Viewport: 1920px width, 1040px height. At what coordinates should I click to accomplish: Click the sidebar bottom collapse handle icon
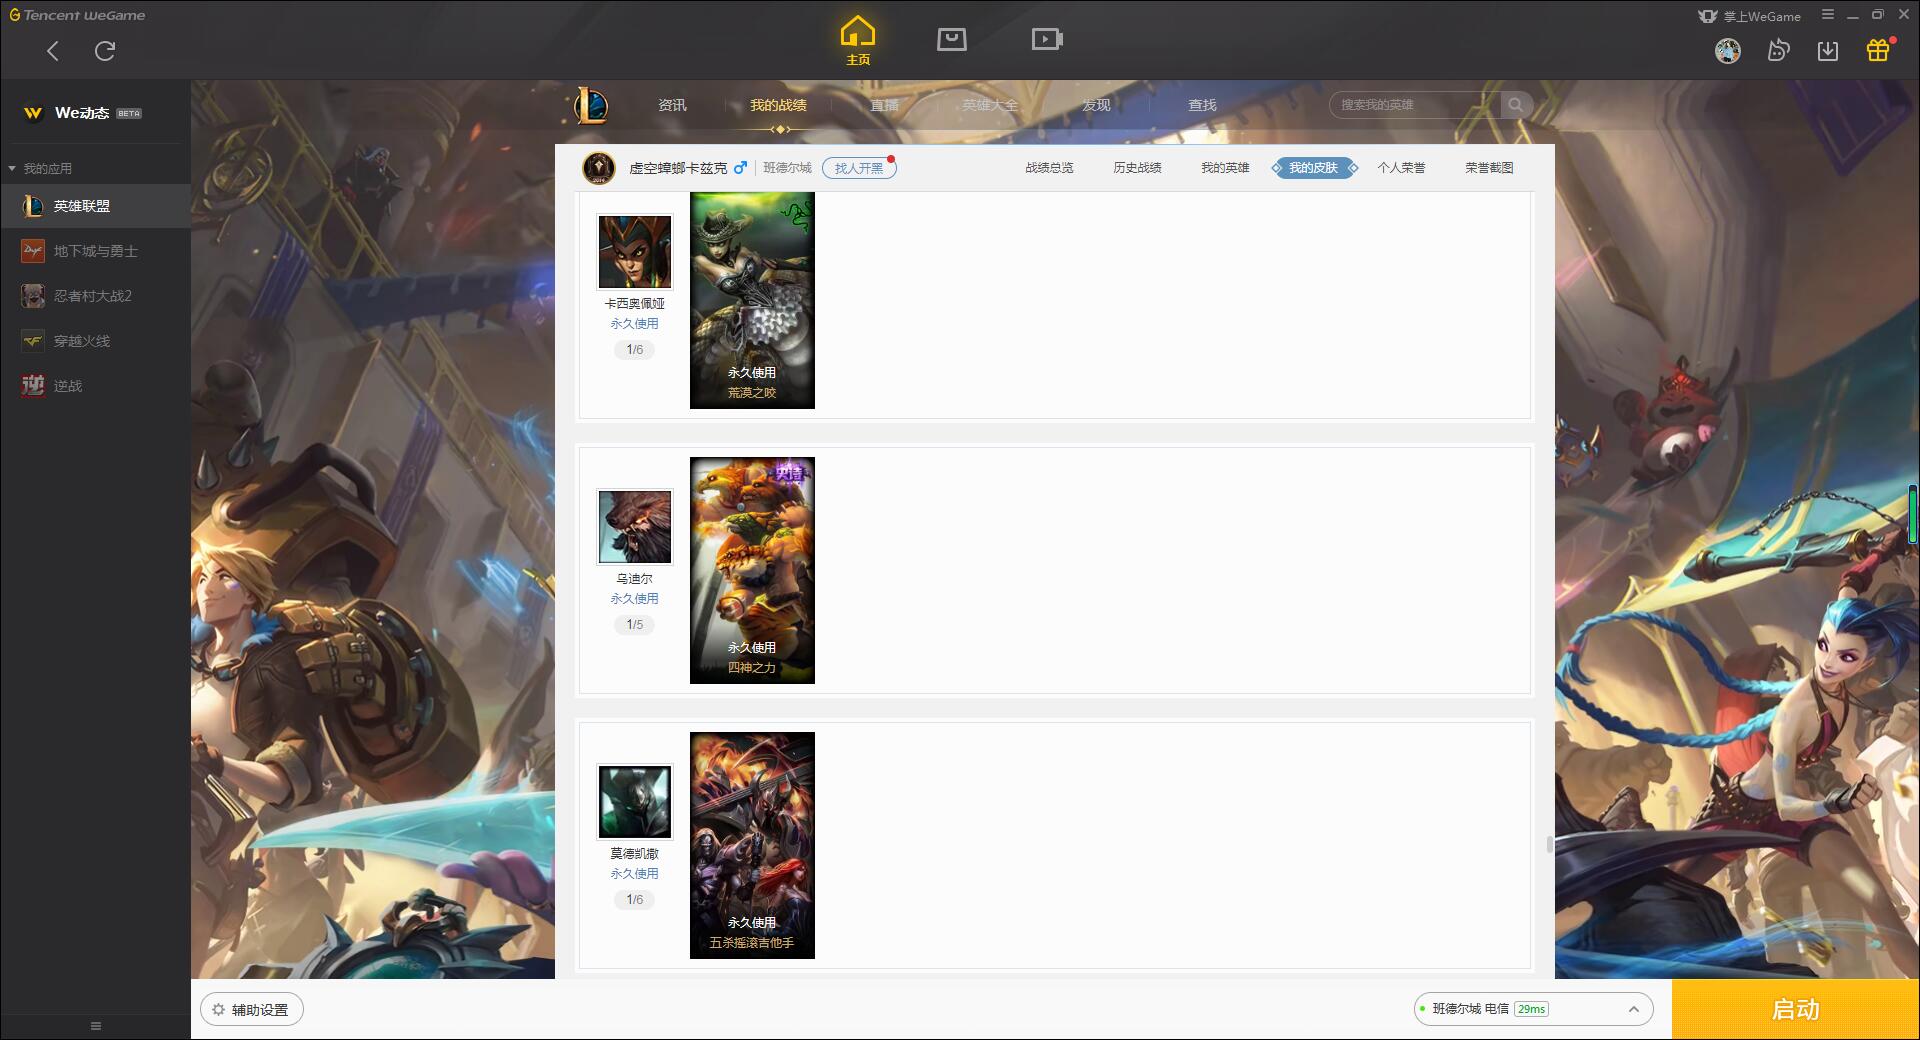click(96, 1026)
